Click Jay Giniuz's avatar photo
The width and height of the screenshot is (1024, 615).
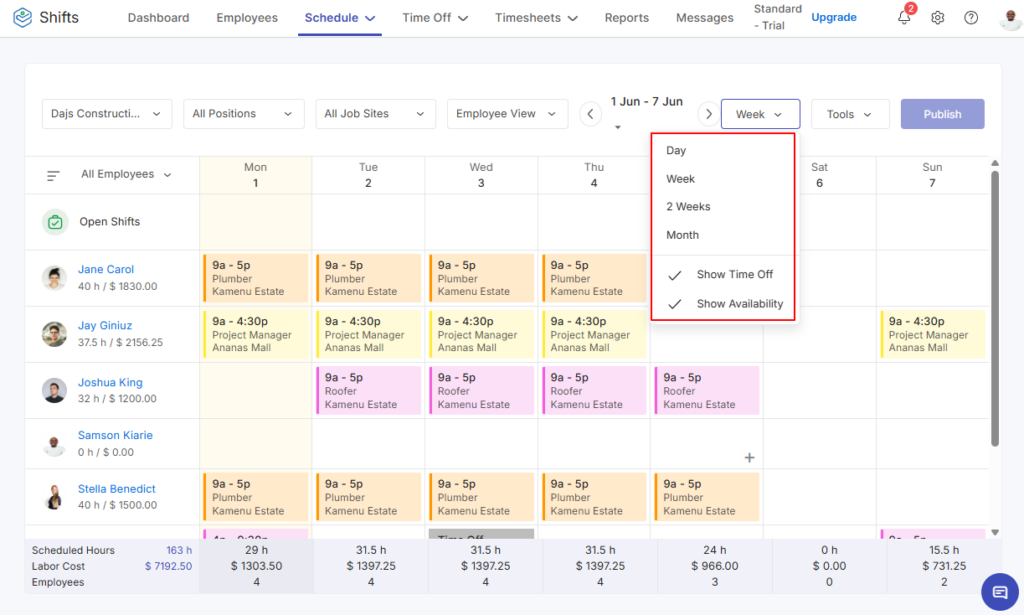coord(54,334)
